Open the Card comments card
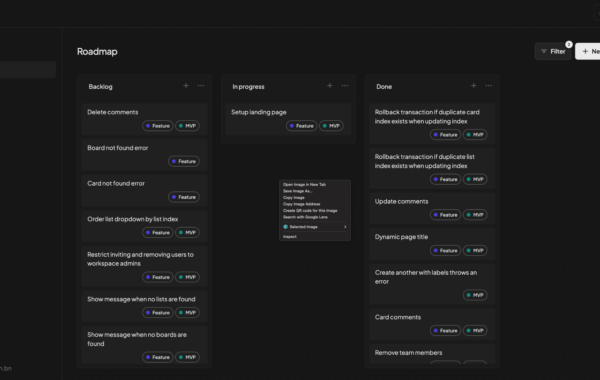 pyautogui.click(x=432, y=324)
